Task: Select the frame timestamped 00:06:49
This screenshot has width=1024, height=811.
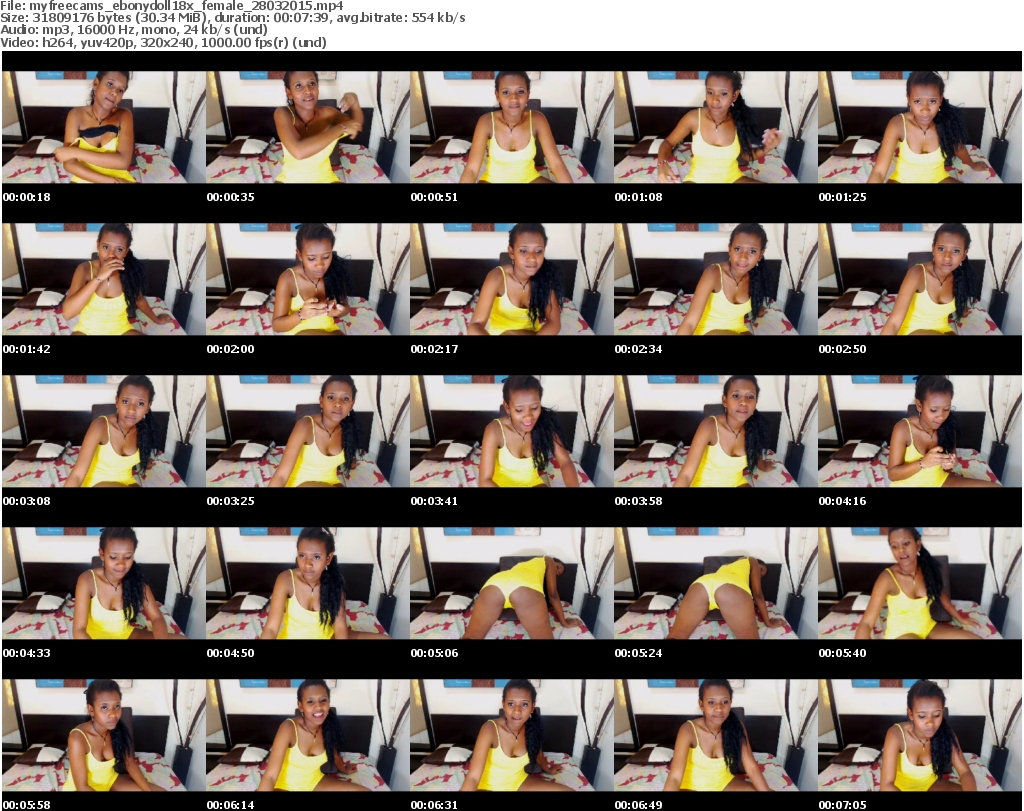Action: (715, 735)
